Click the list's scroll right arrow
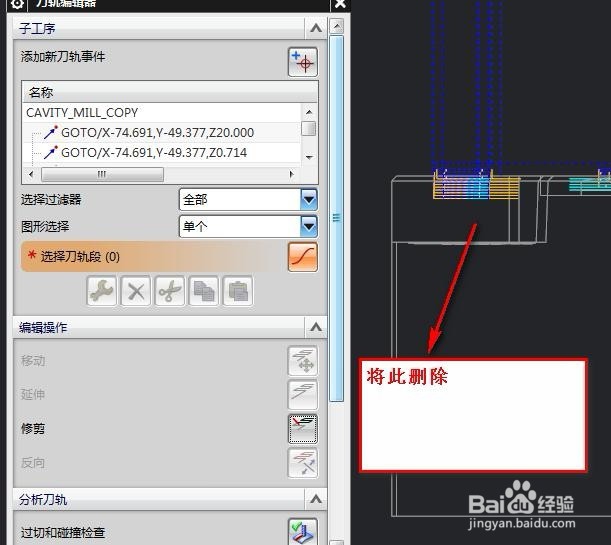The height and width of the screenshot is (545, 611). [291, 174]
